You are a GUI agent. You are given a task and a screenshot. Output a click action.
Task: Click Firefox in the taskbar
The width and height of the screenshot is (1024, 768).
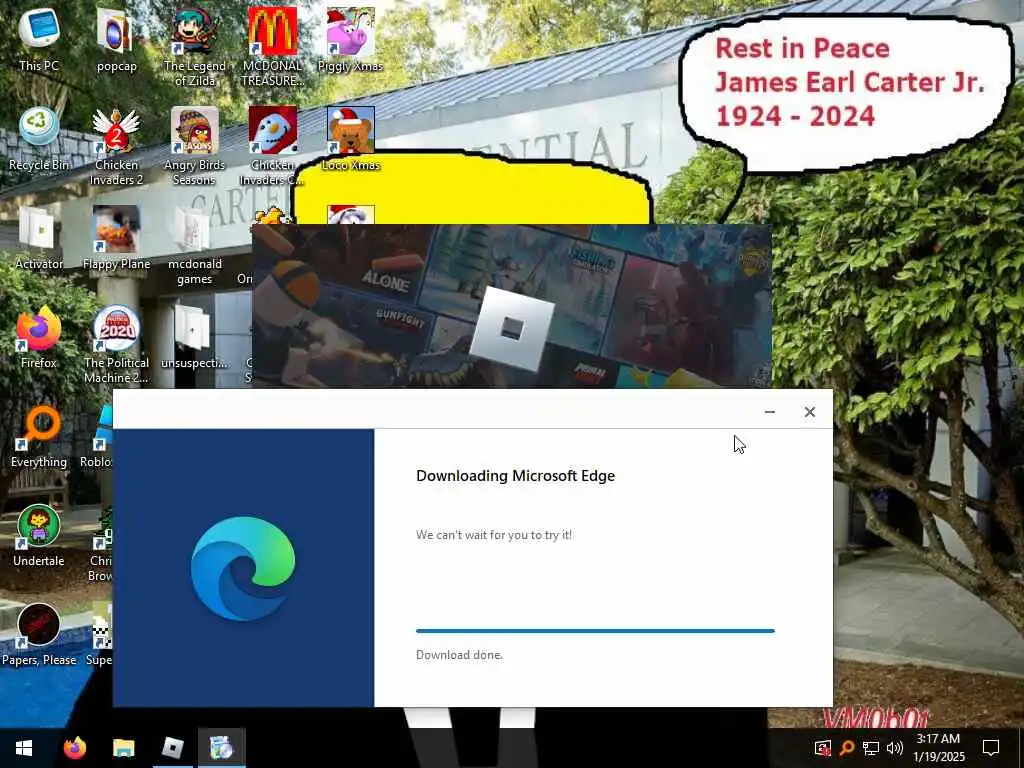(74, 748)
